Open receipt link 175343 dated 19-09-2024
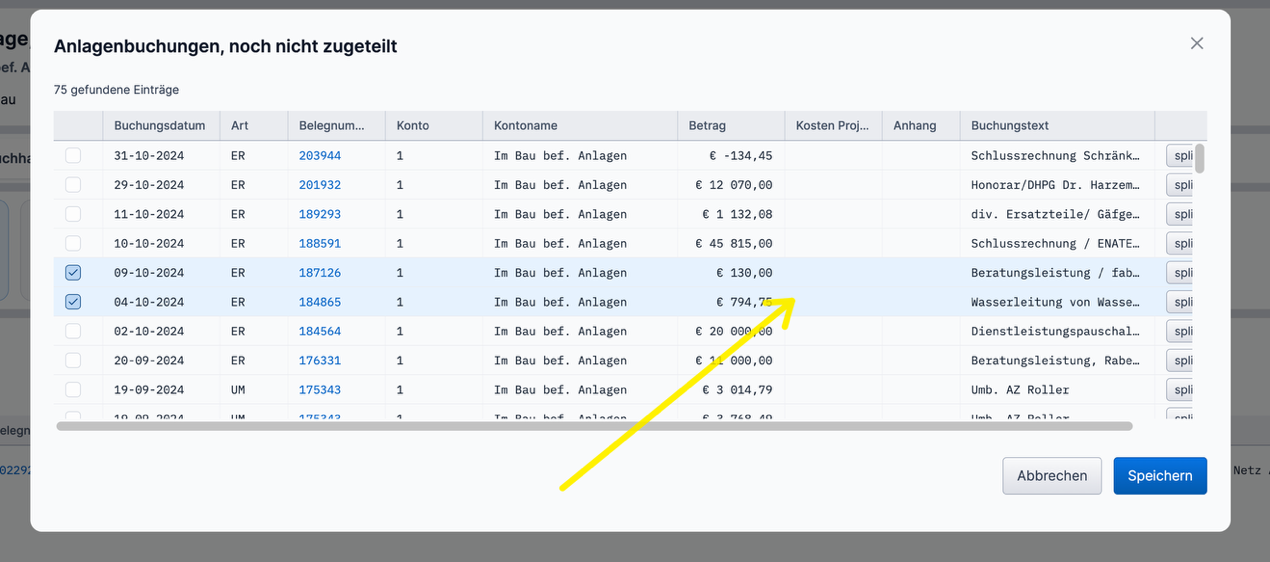This screenshot has height=562, width=1270. (x=320, y=389)
